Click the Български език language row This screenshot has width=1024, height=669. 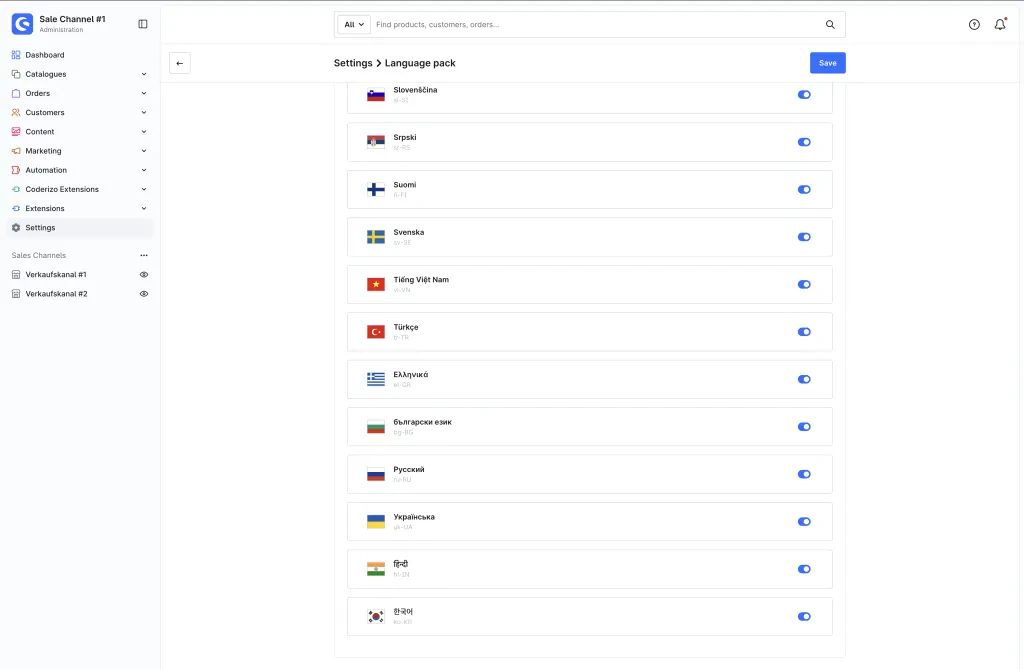[x=590, y=427]
